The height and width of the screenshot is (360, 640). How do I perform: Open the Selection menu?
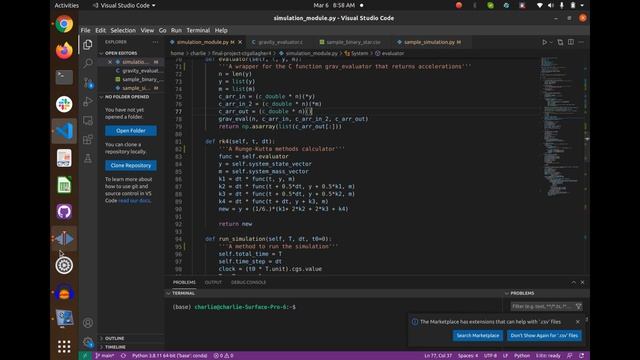pos(123,30)
